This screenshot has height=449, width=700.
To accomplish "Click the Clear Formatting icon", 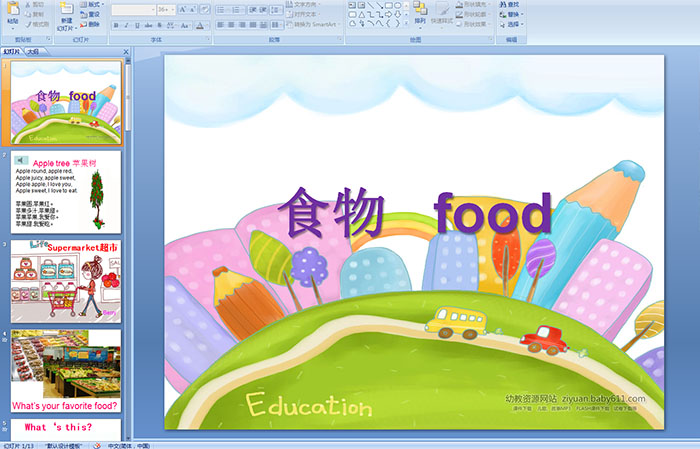I will click(204, 10).
